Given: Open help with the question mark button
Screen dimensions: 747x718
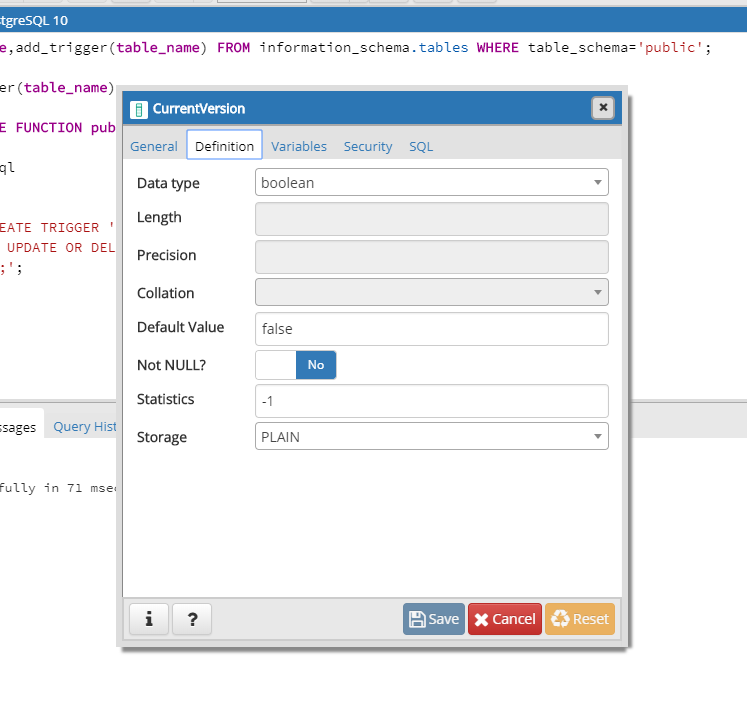Looking at the screenshot, I should click(x=192, y=619).
